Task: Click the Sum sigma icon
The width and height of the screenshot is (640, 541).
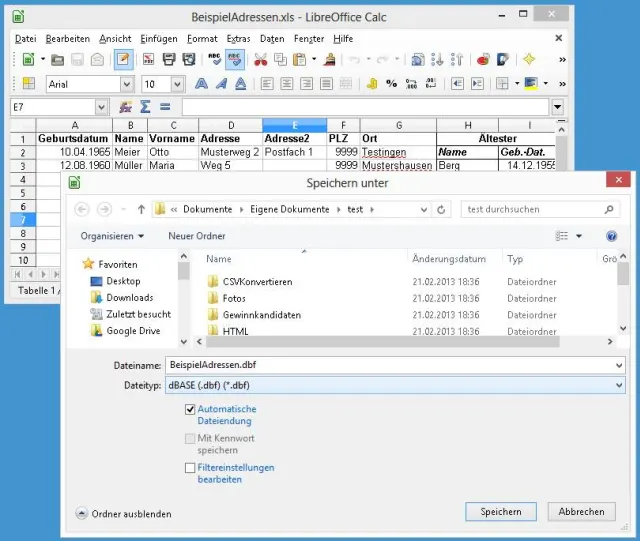Action: coord(146,107)
